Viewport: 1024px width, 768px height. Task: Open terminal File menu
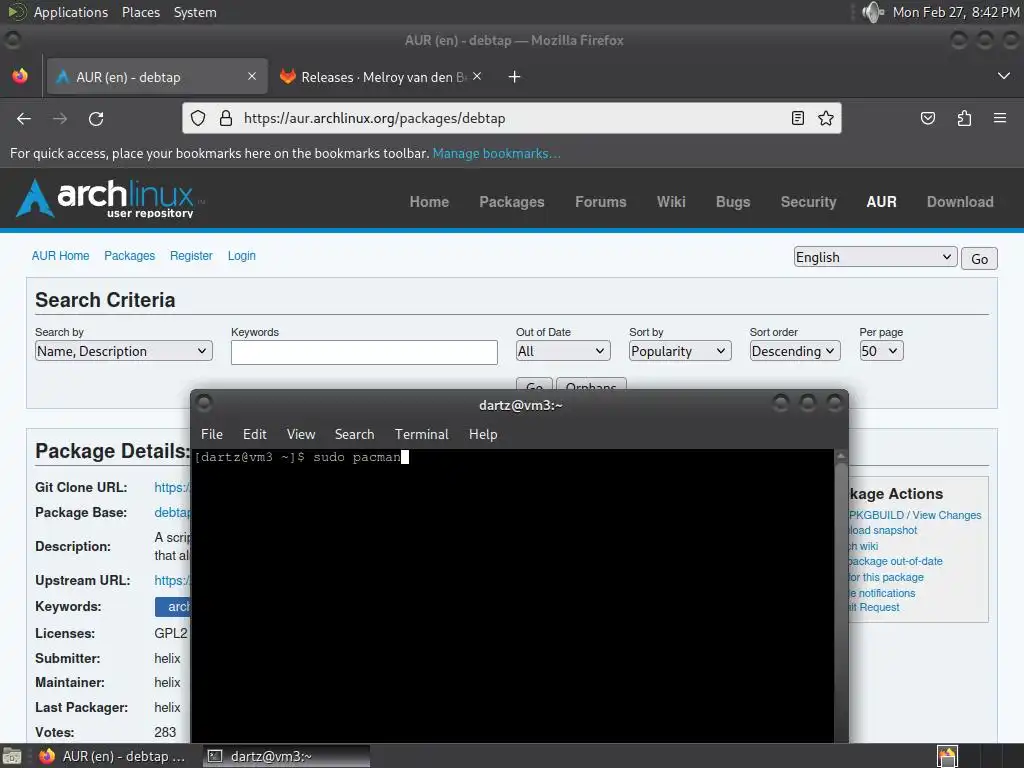(212, 434)
